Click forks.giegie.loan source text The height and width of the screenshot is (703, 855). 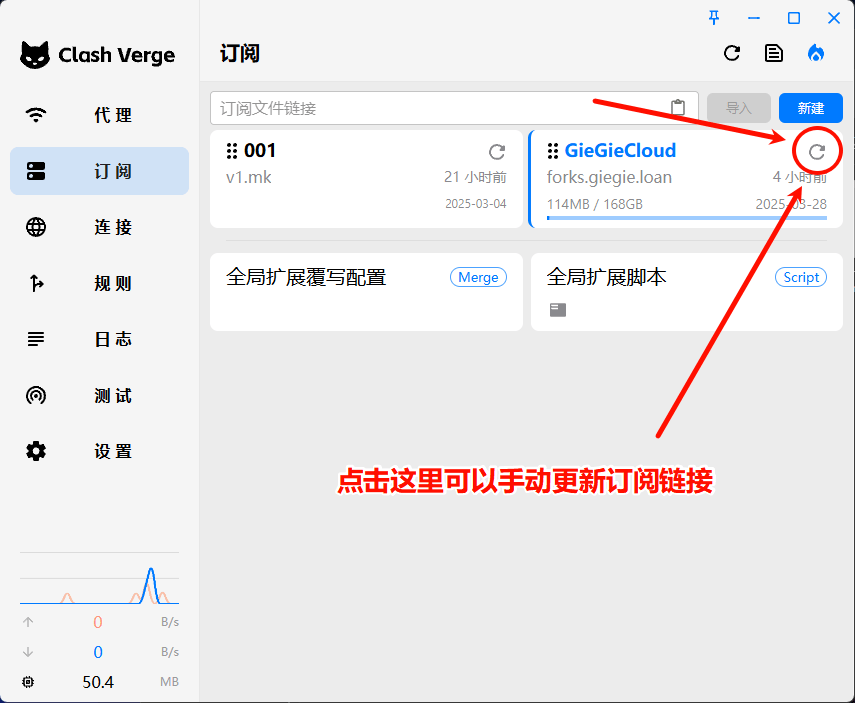click(x=609, y=178)
